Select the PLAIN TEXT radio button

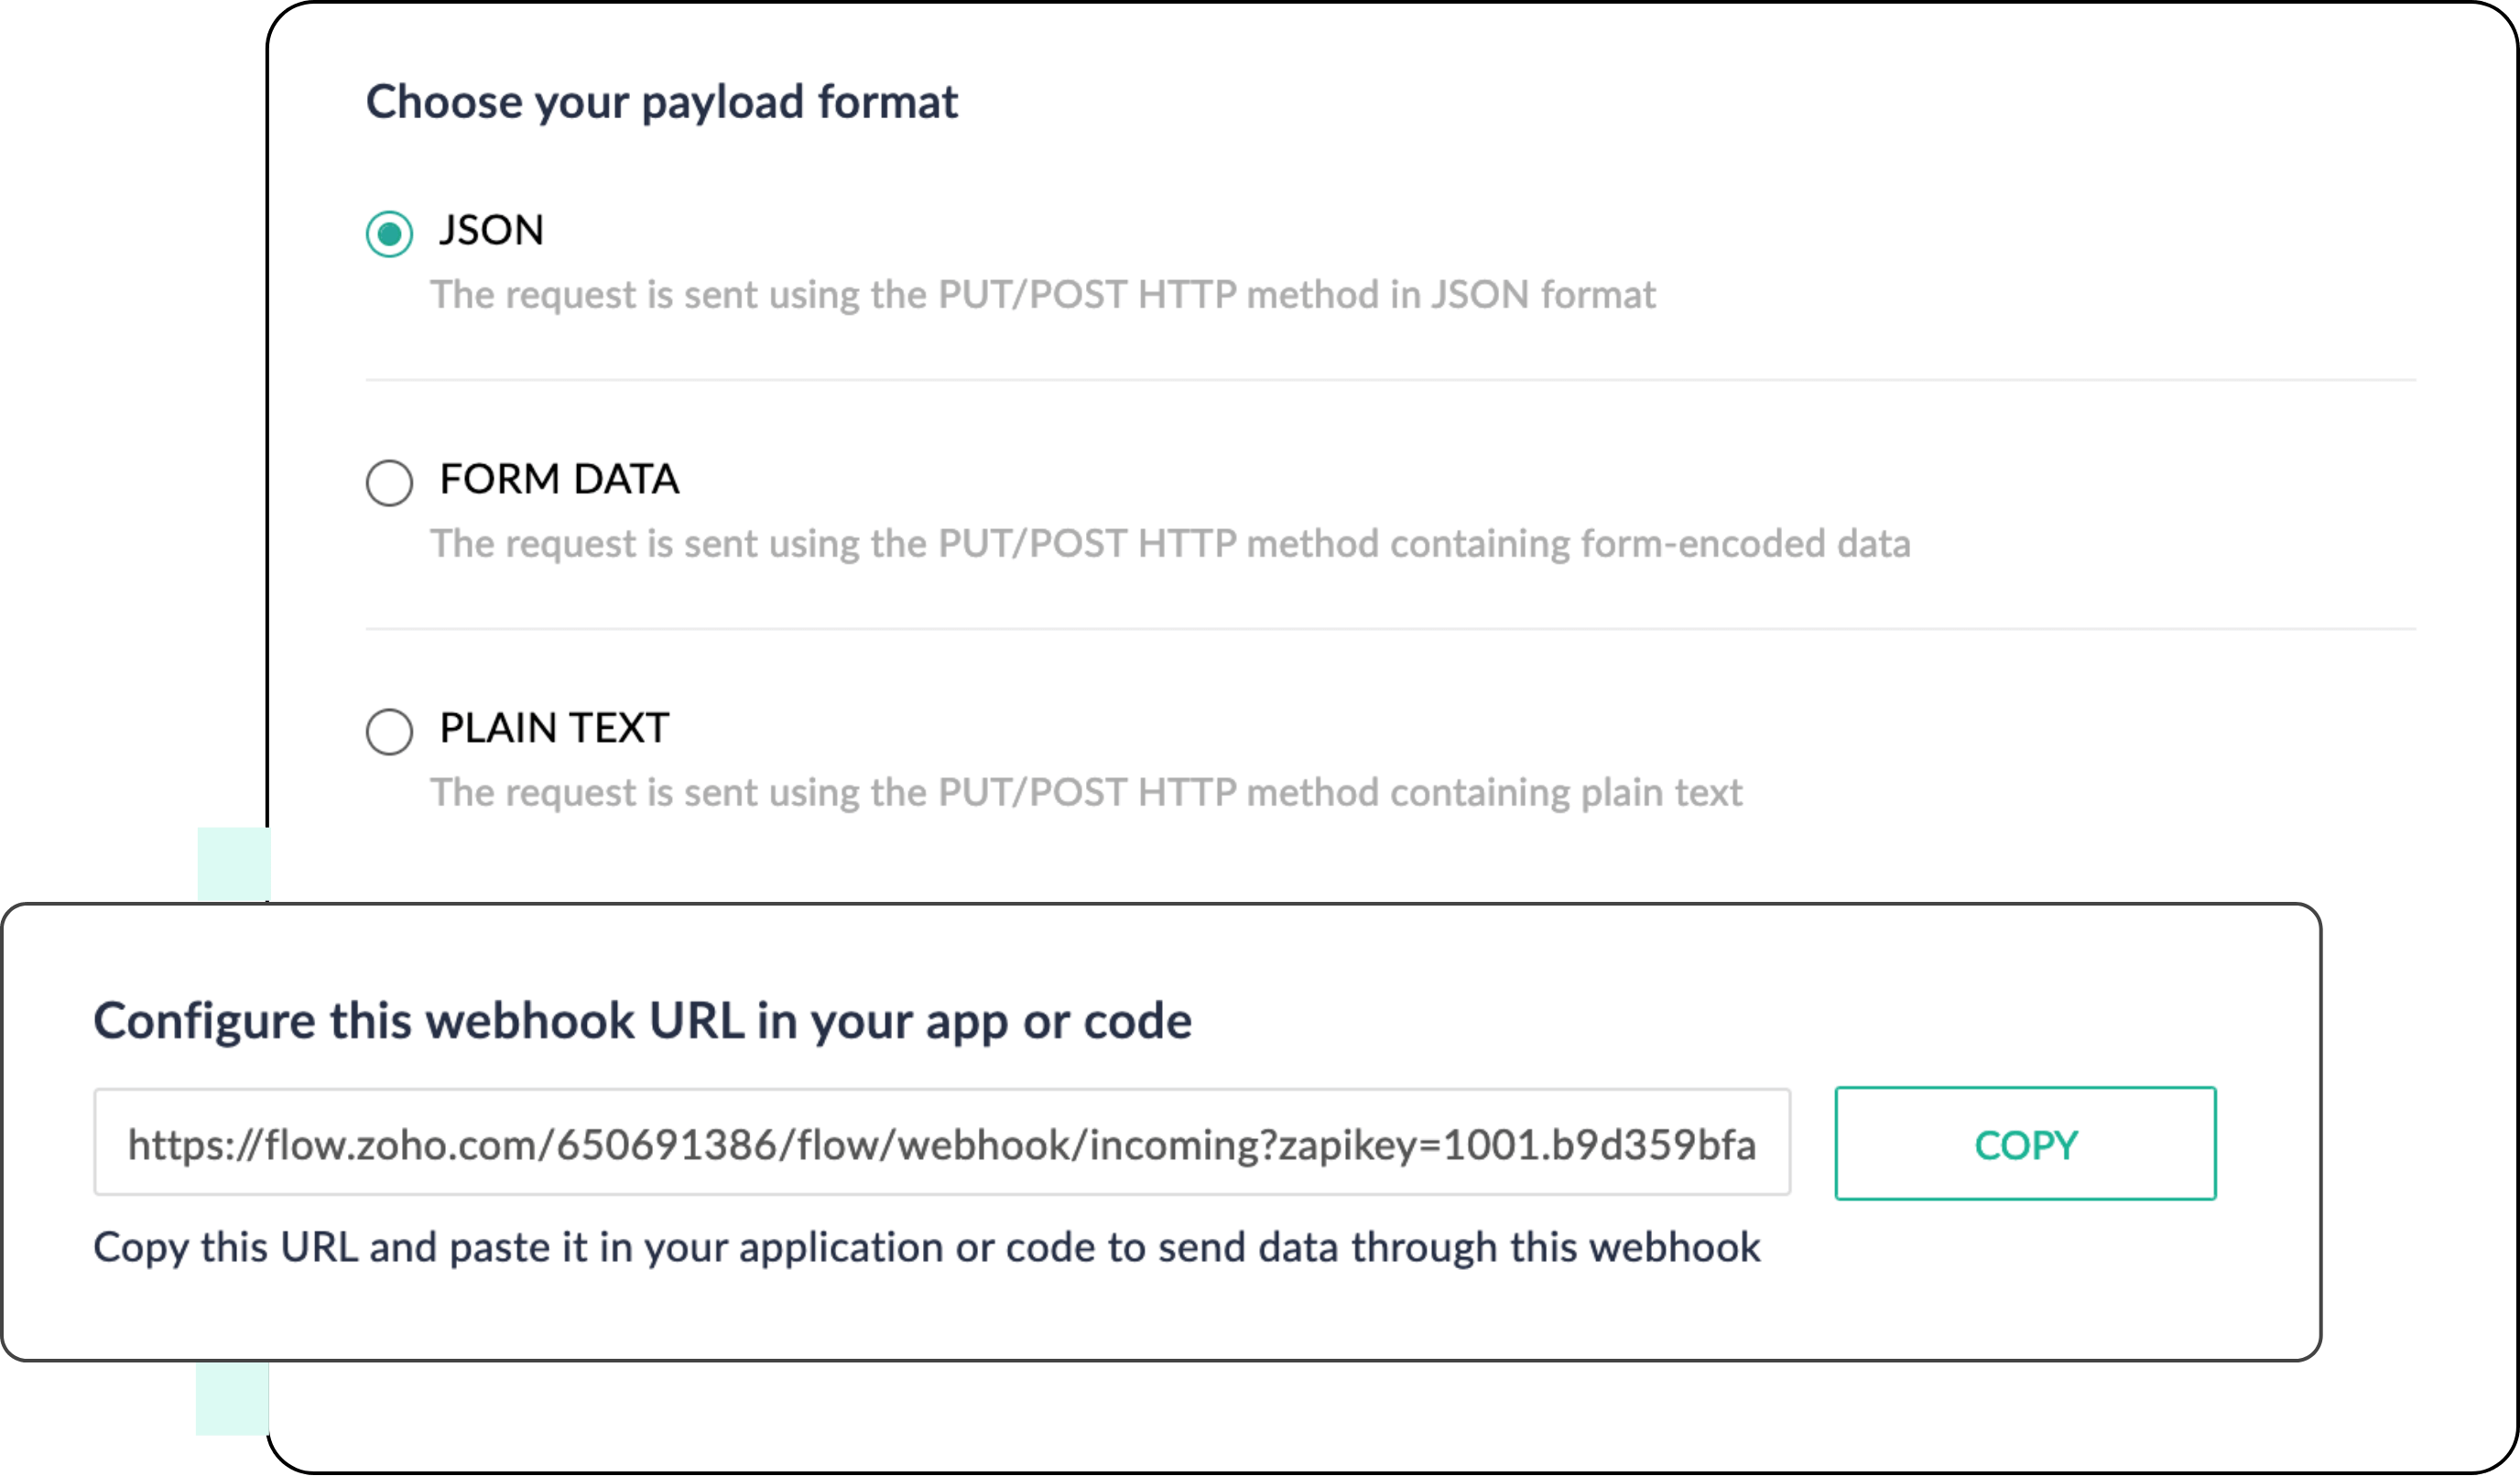pyautogui.click(x=389, y=732)
